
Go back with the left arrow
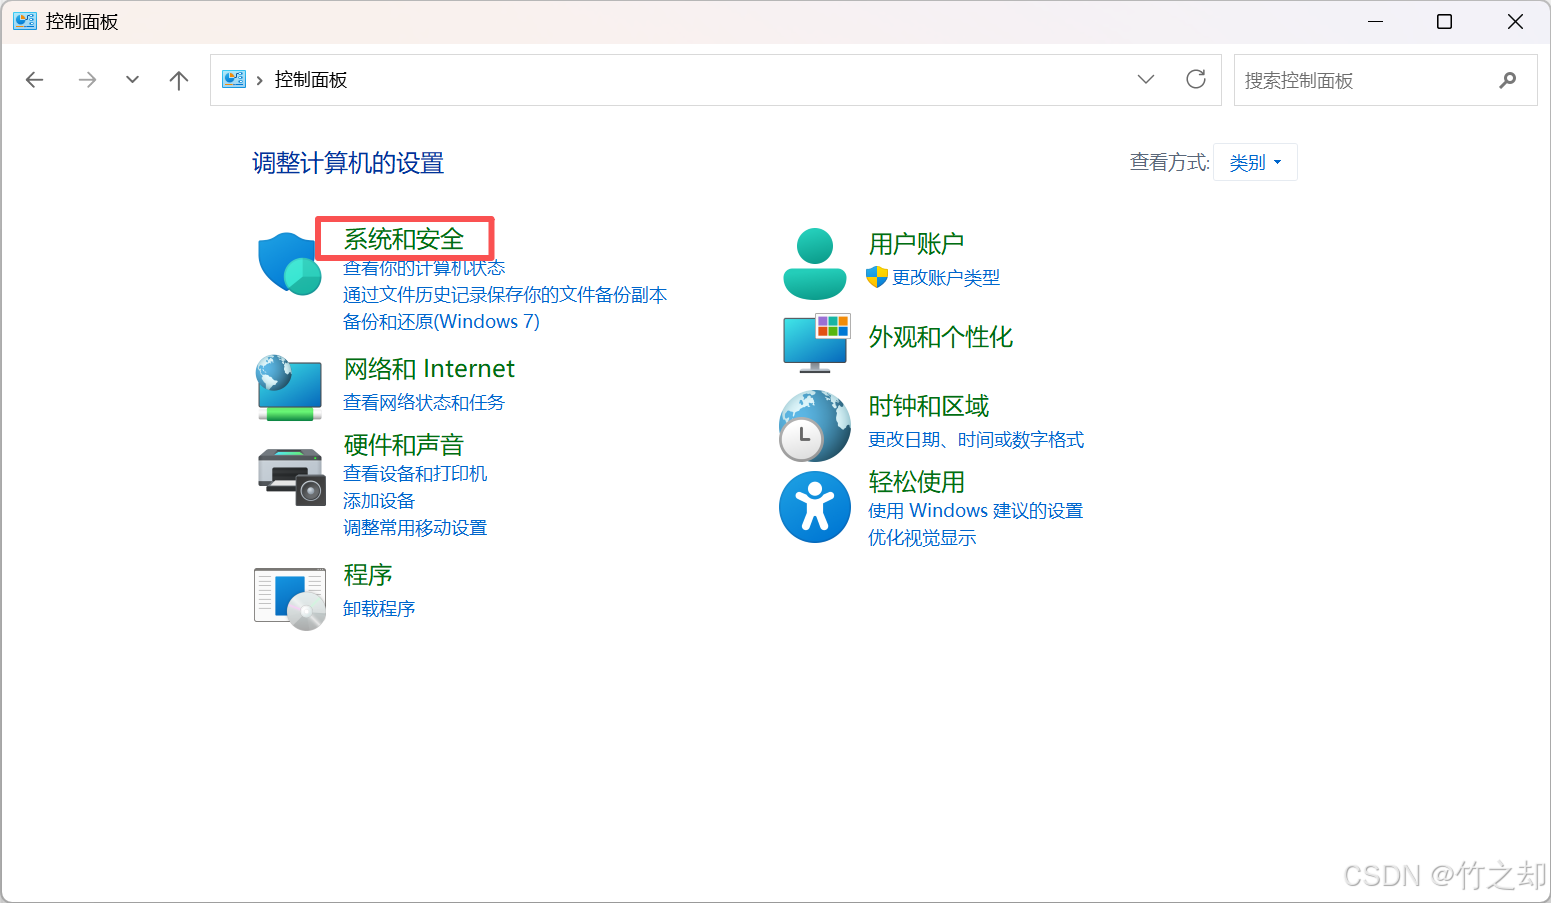[35, 80]
